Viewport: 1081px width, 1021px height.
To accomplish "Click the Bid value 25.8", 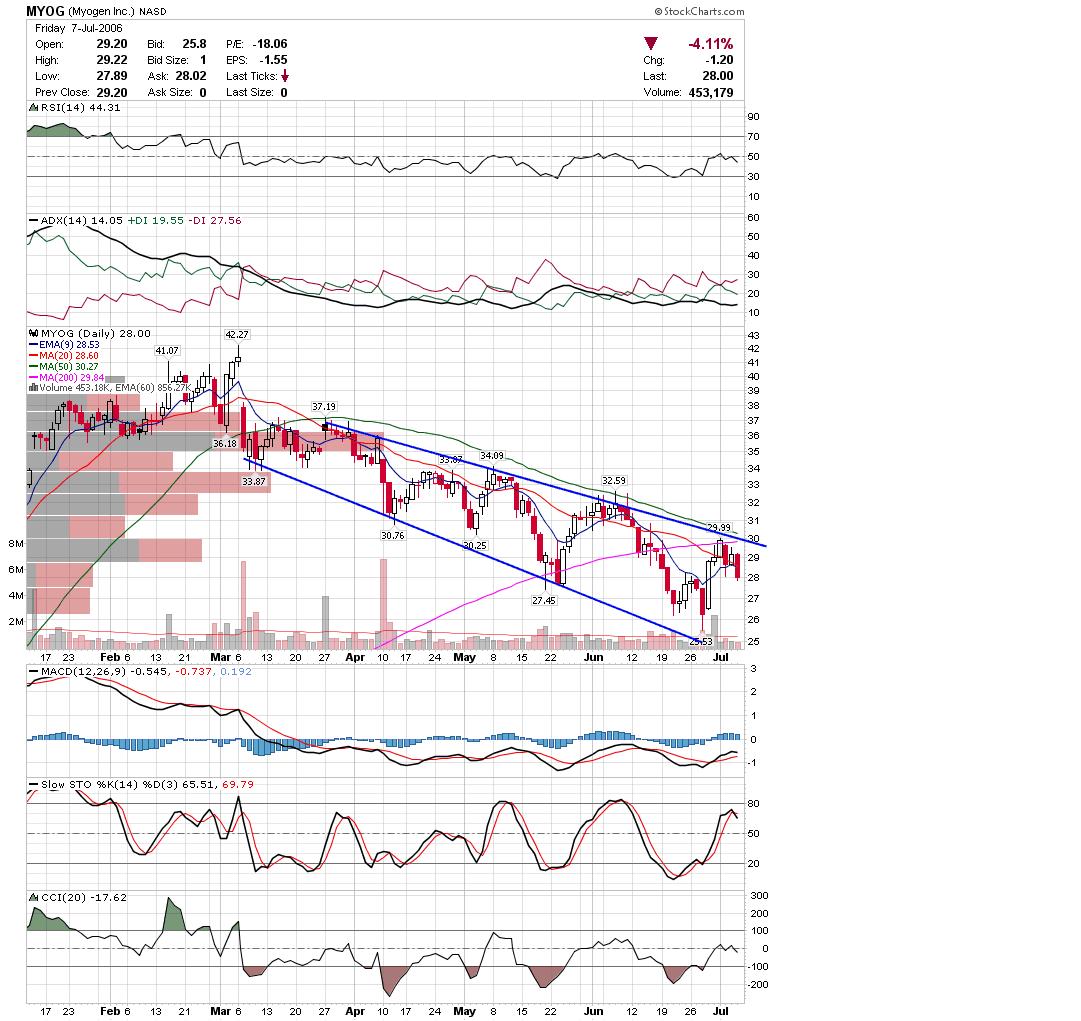I will tap(194, 44).
